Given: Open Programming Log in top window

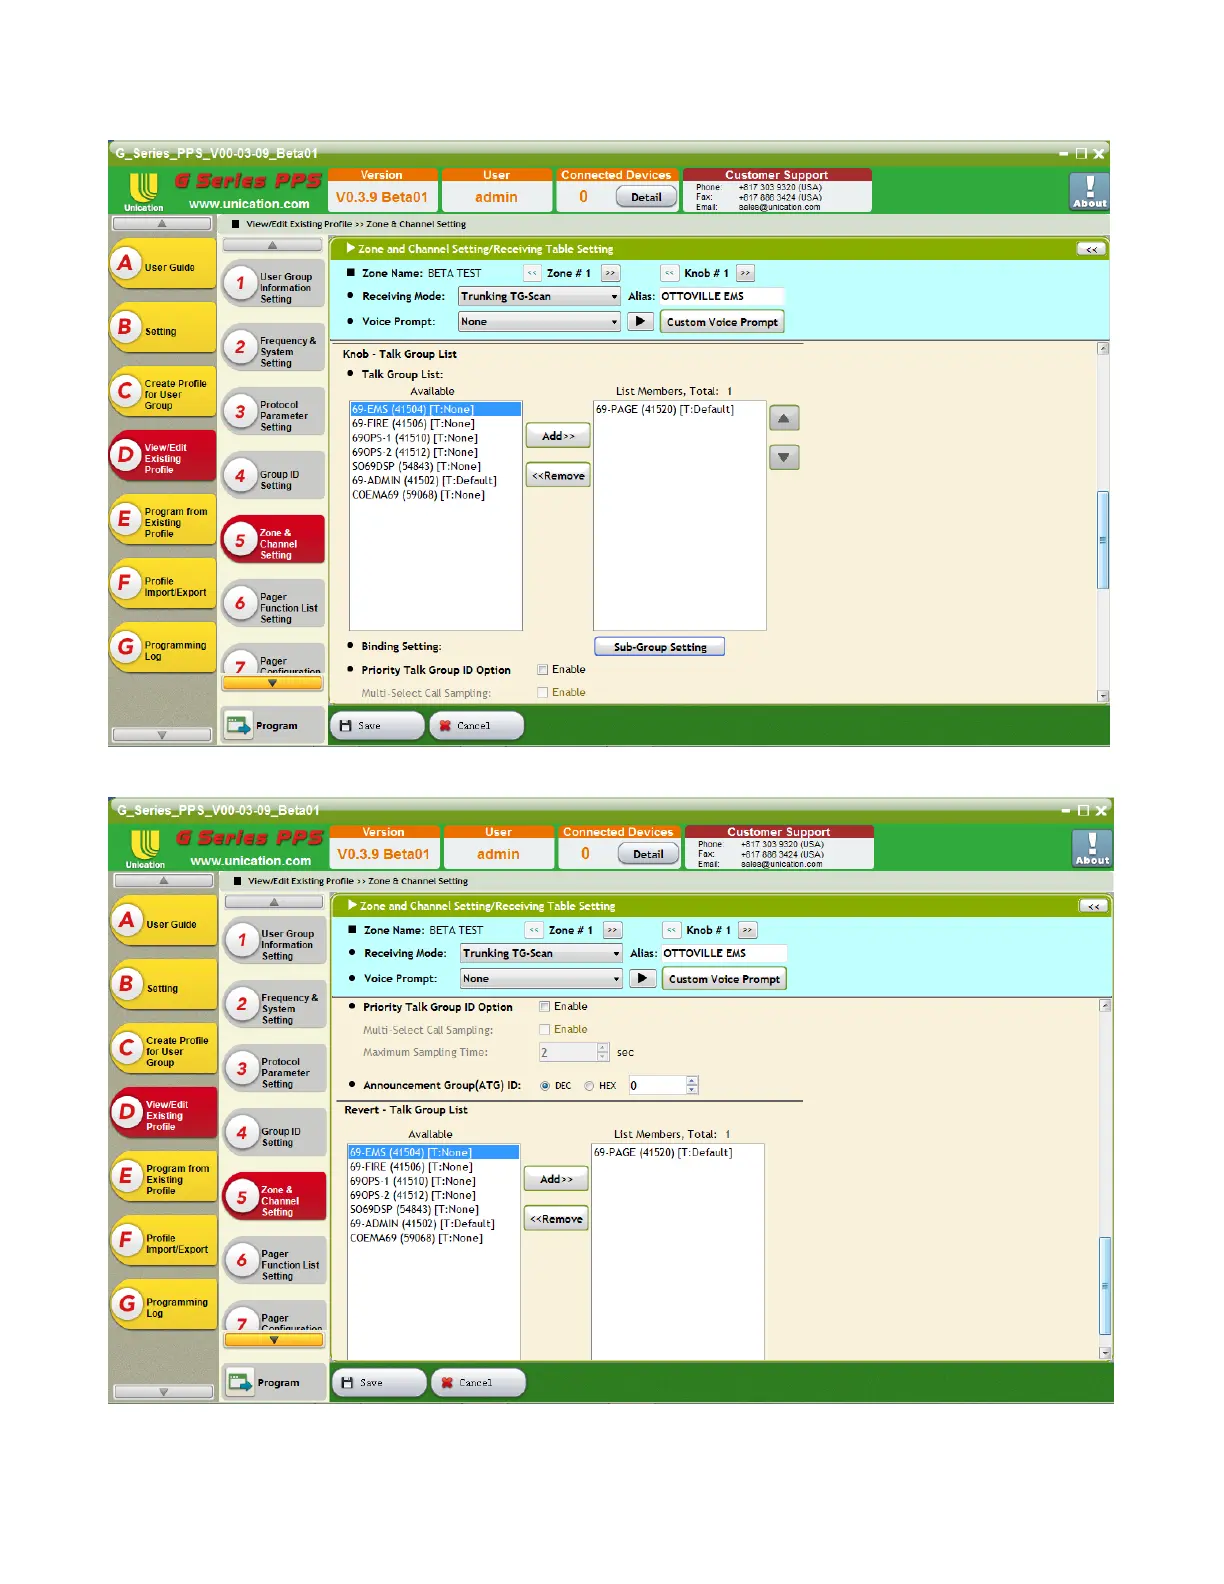Looking at the screenshot, I should click(163, 649).
